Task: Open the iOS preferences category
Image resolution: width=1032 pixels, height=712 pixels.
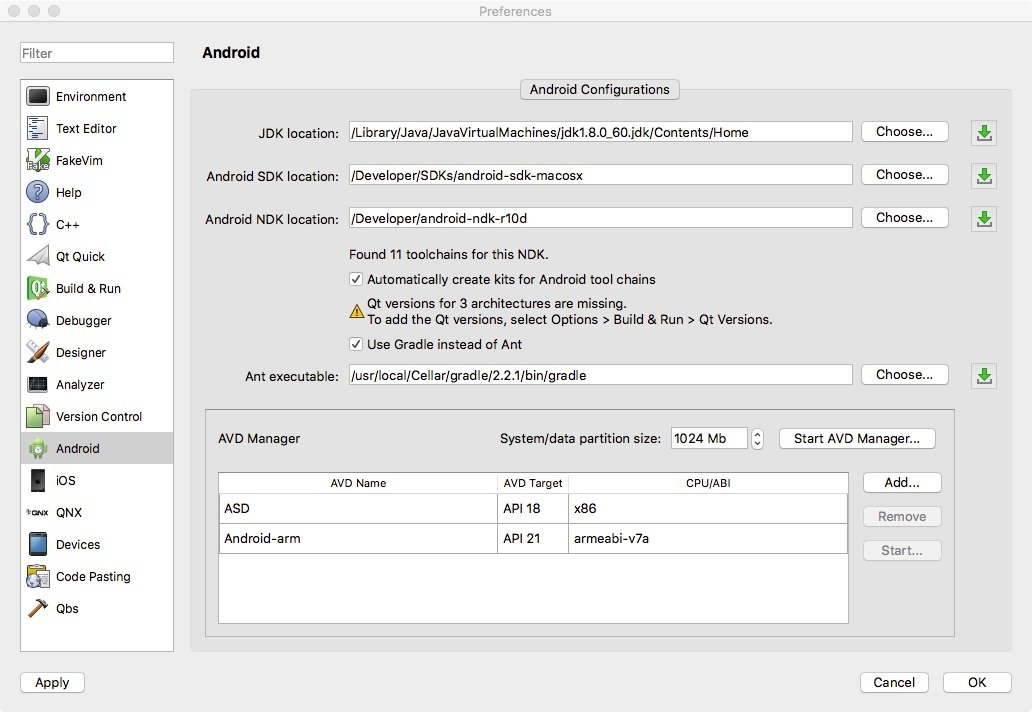Action: click(x=97, y=480)
